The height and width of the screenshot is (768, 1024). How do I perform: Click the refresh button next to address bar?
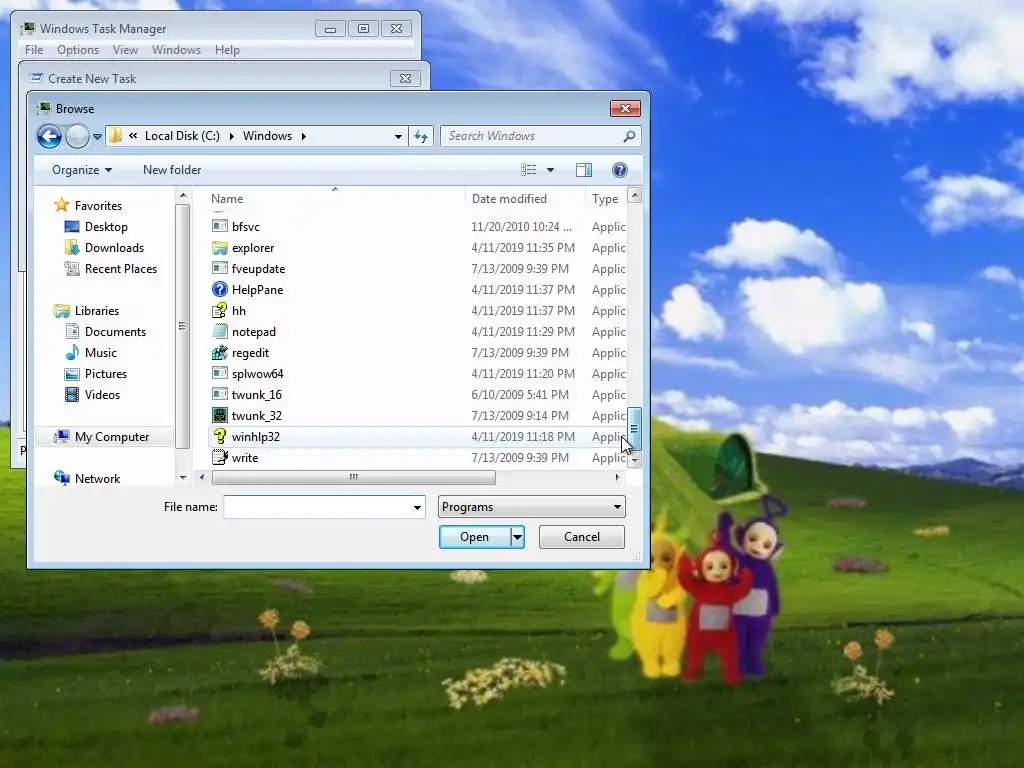[x=421, y=136]
